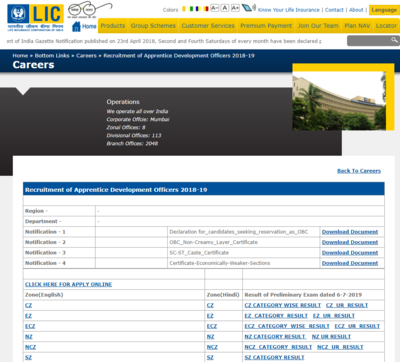Select the red color theme
The image size is (400, 362).
pos(206,9)
